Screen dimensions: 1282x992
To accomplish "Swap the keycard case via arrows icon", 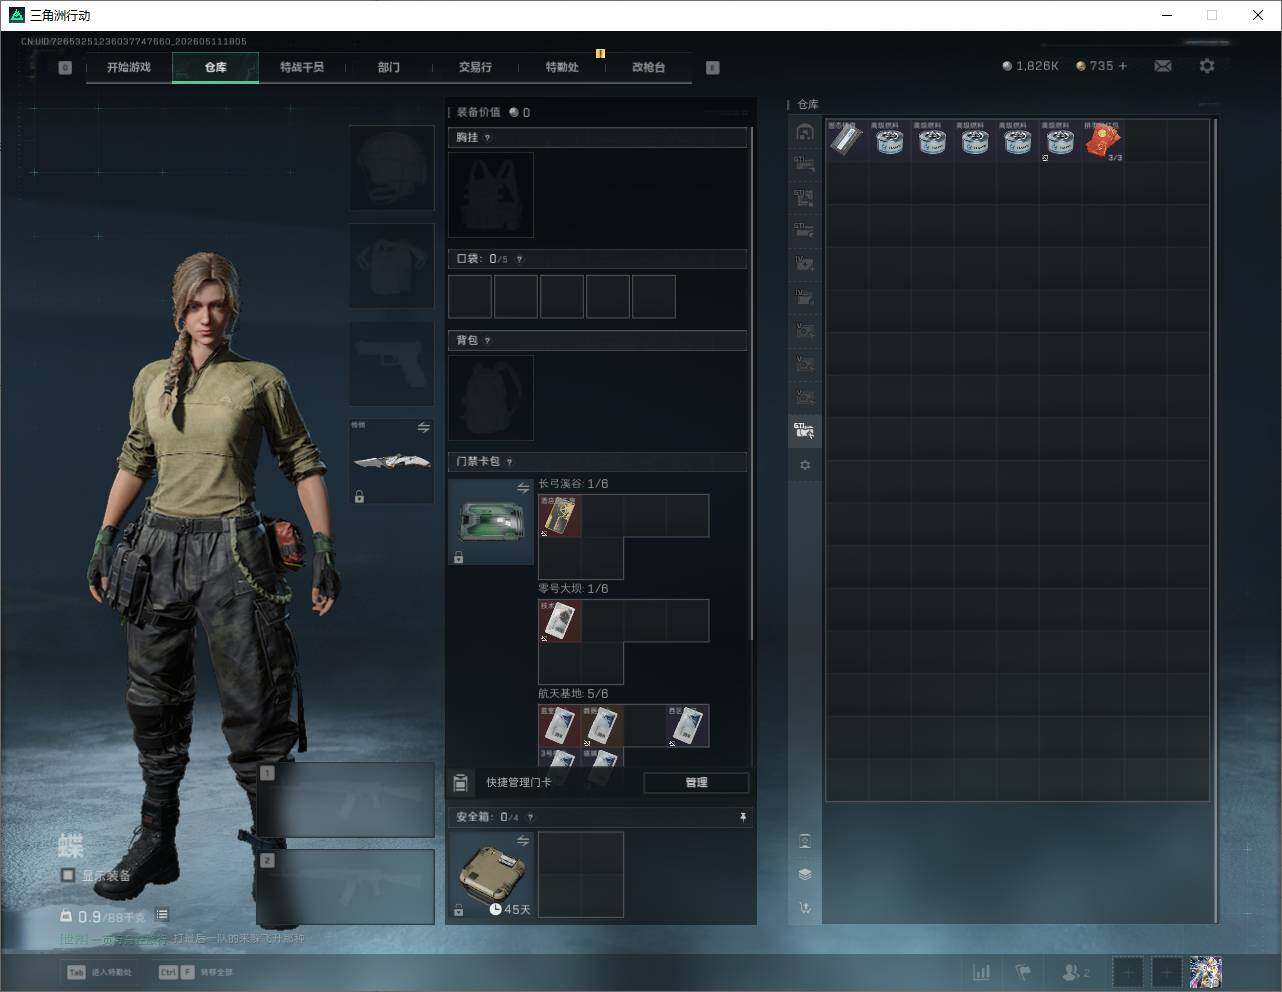I will 523,488.
